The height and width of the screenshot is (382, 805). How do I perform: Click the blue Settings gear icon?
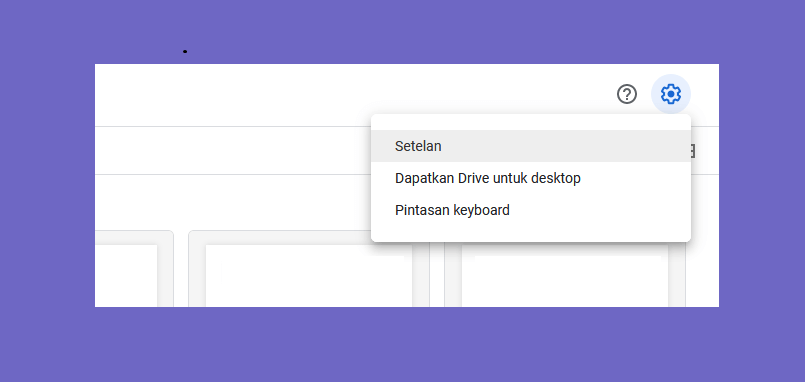pyautogui.click(x=670, y=94)
